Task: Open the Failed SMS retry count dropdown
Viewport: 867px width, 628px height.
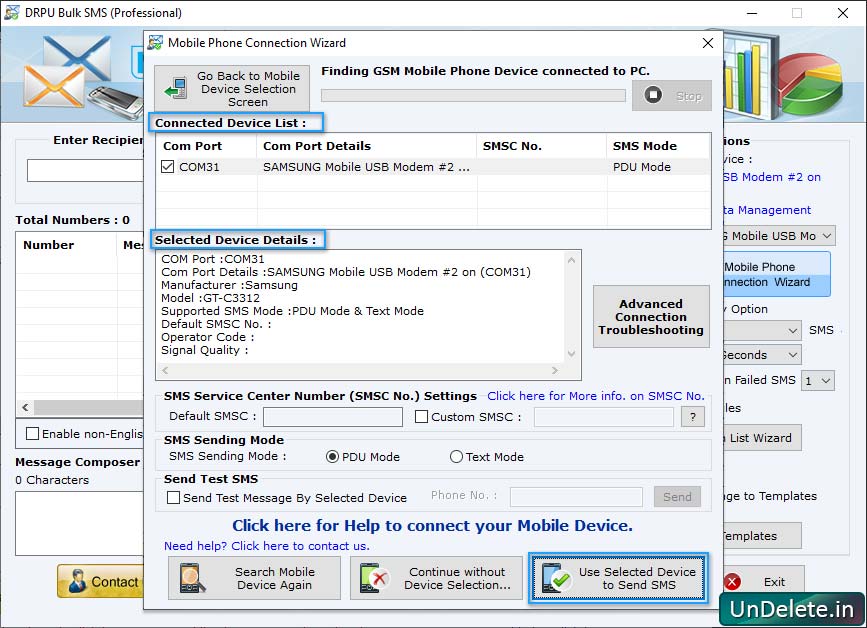Action: pyautogui.click(x=818, y=380)
